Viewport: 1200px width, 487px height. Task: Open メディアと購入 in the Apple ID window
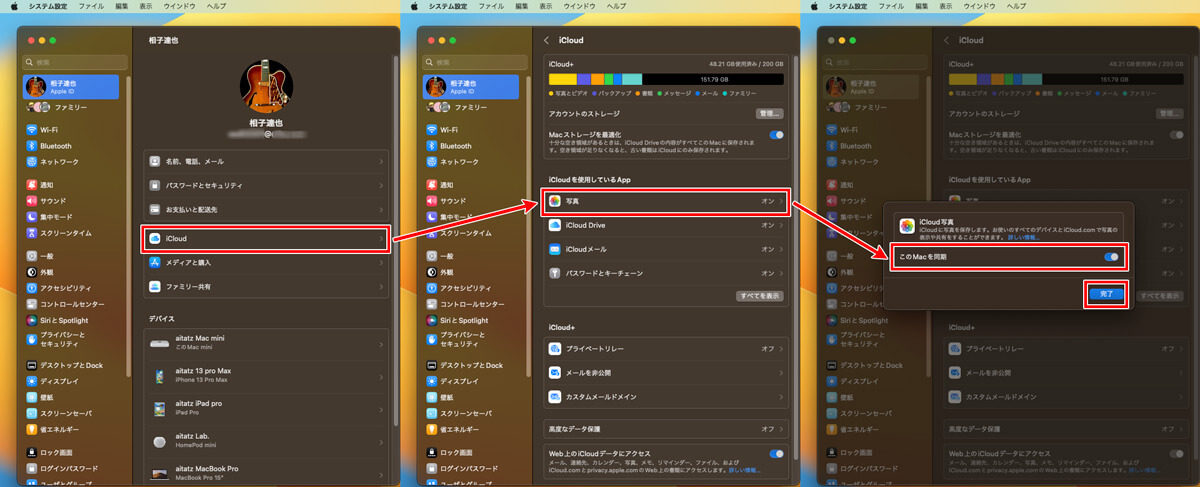tap(266, 263)
